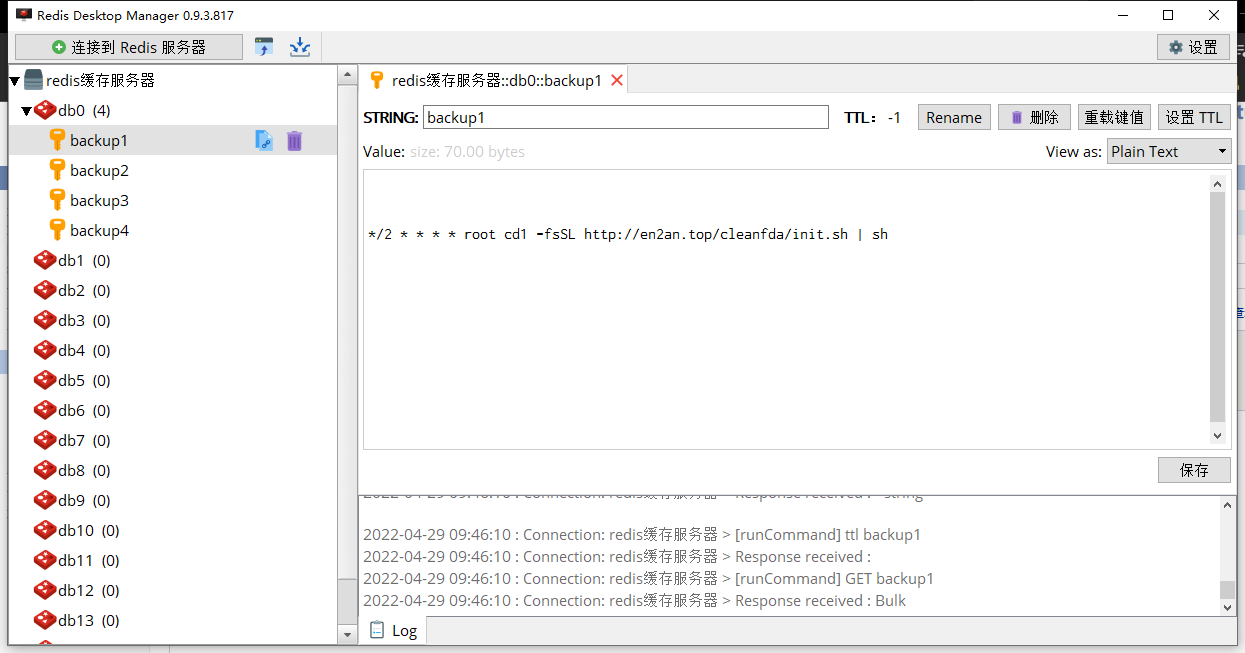1245x653 pixels.
Task: Click the db5 database icon
Action: (x=45, y=380)
